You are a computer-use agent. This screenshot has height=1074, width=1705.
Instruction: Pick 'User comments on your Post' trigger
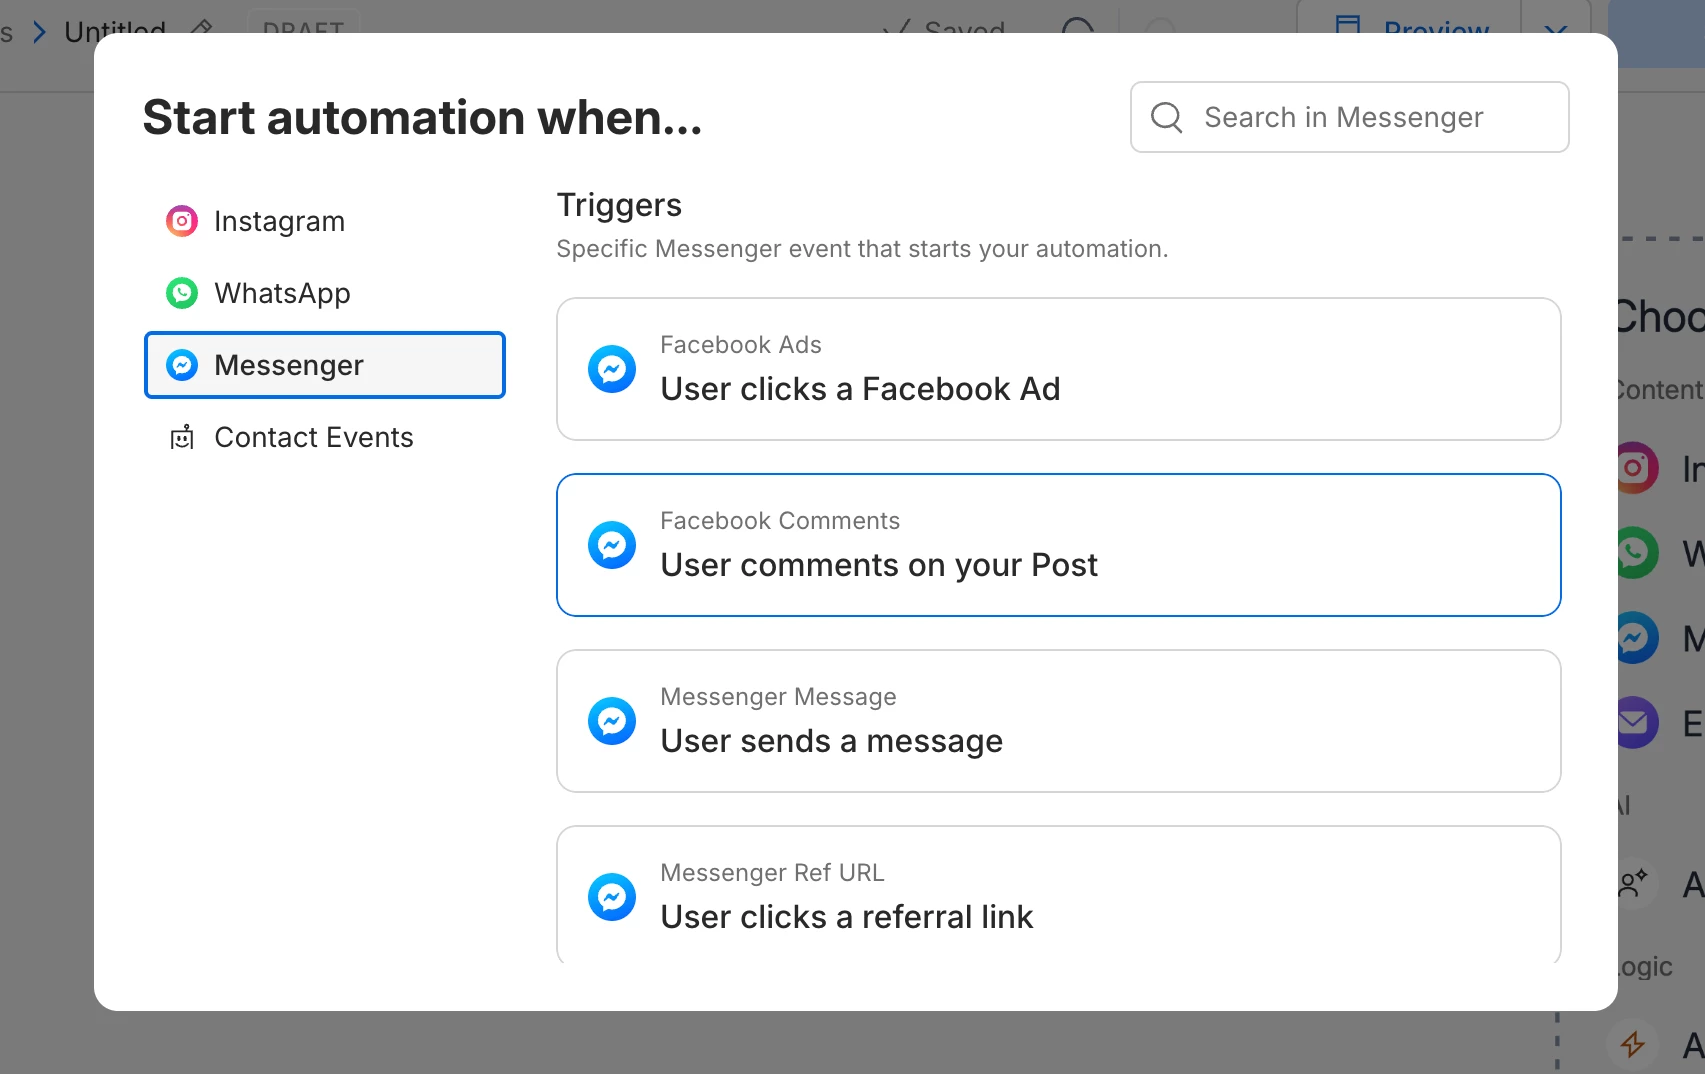coord(1058,545)
